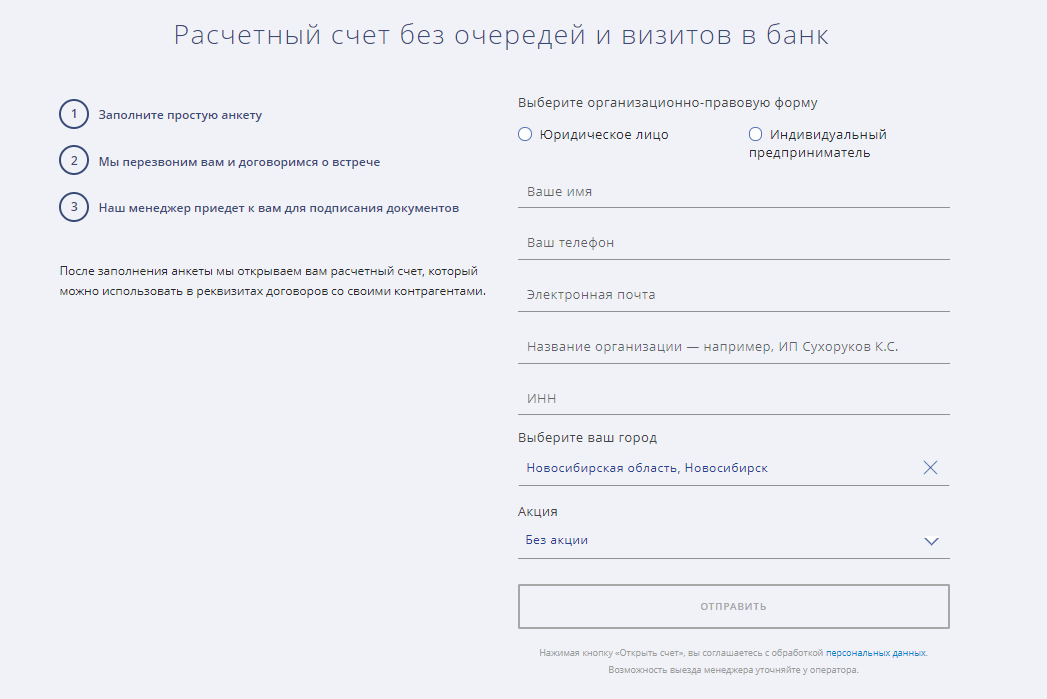Click into the Ваш телефон field
Image resolution: width=1047 pixels, height=699 pixels.
click(x=733, y=243)
